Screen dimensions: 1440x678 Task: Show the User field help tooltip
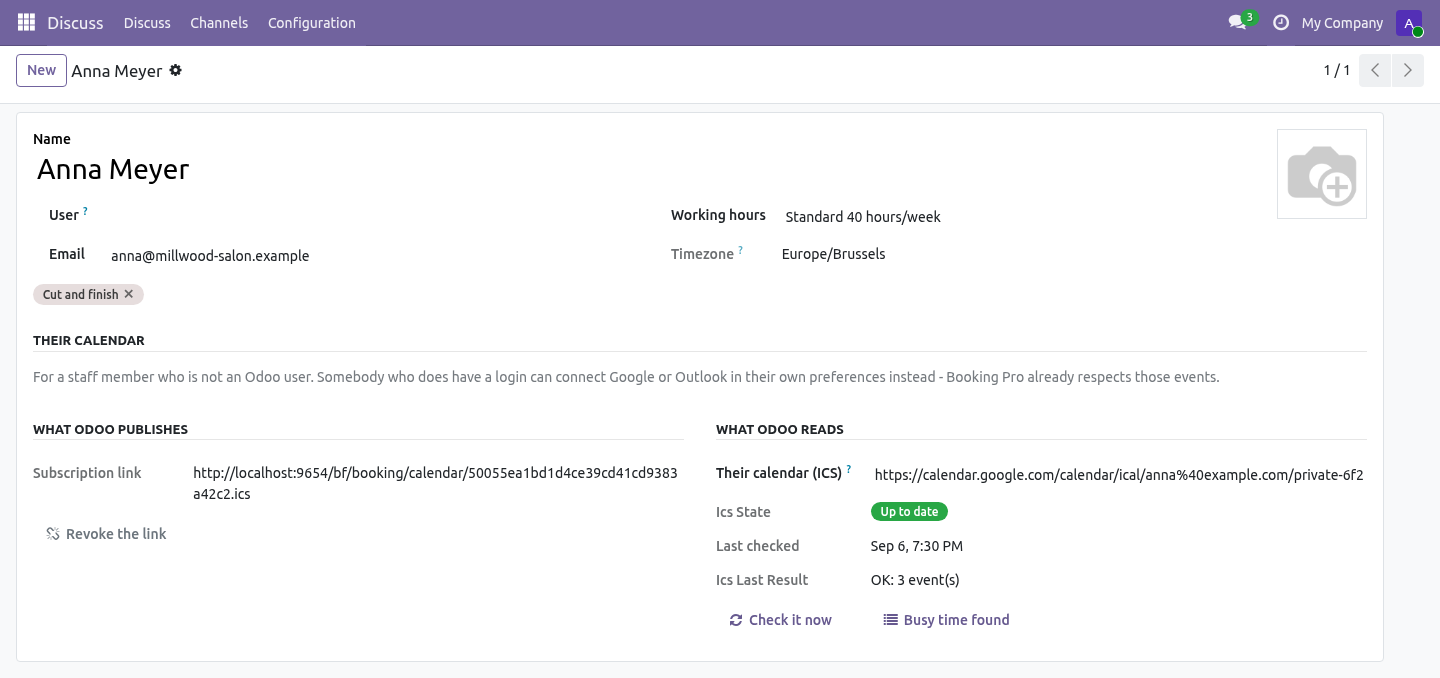(86, 211)
